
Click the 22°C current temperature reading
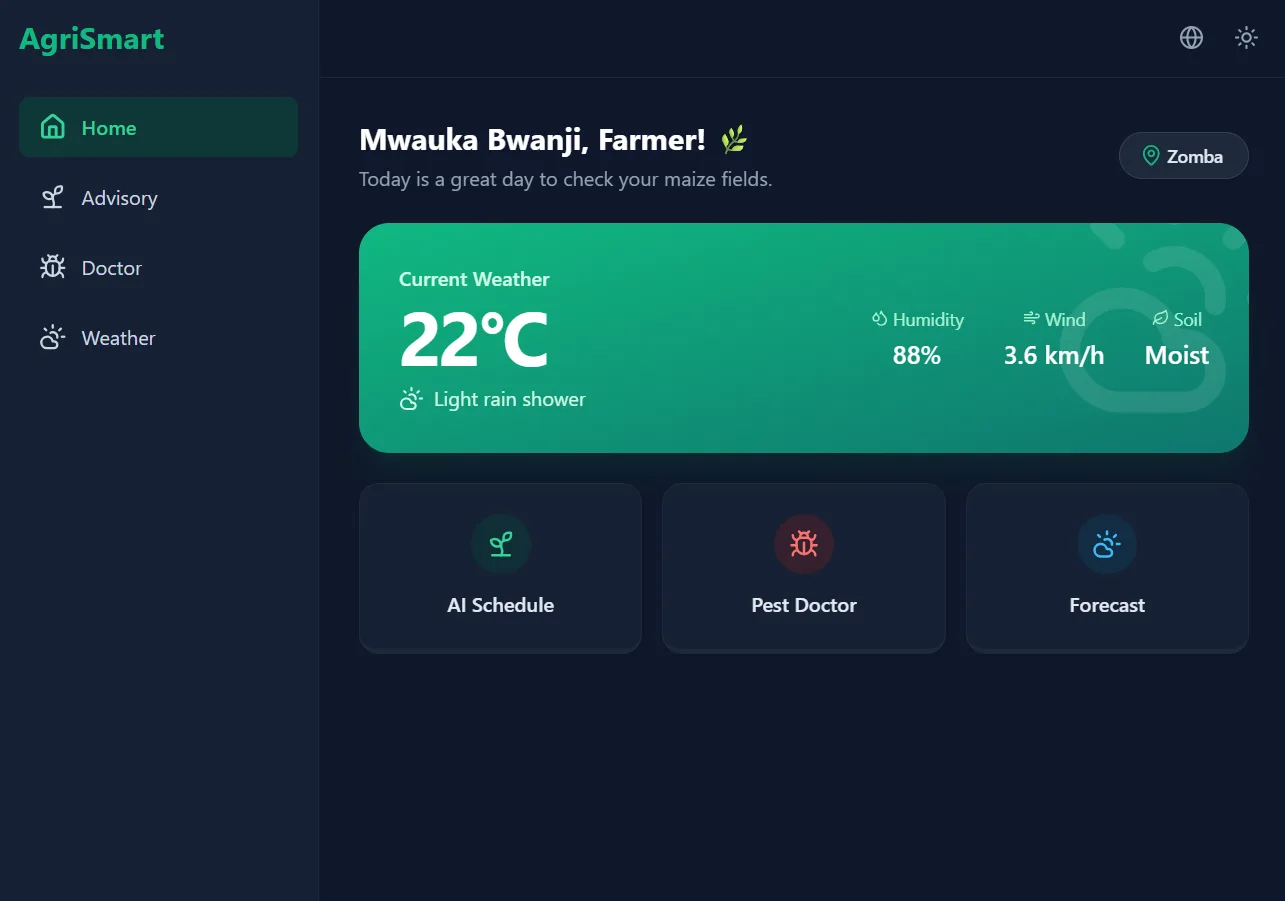point(474,340)
